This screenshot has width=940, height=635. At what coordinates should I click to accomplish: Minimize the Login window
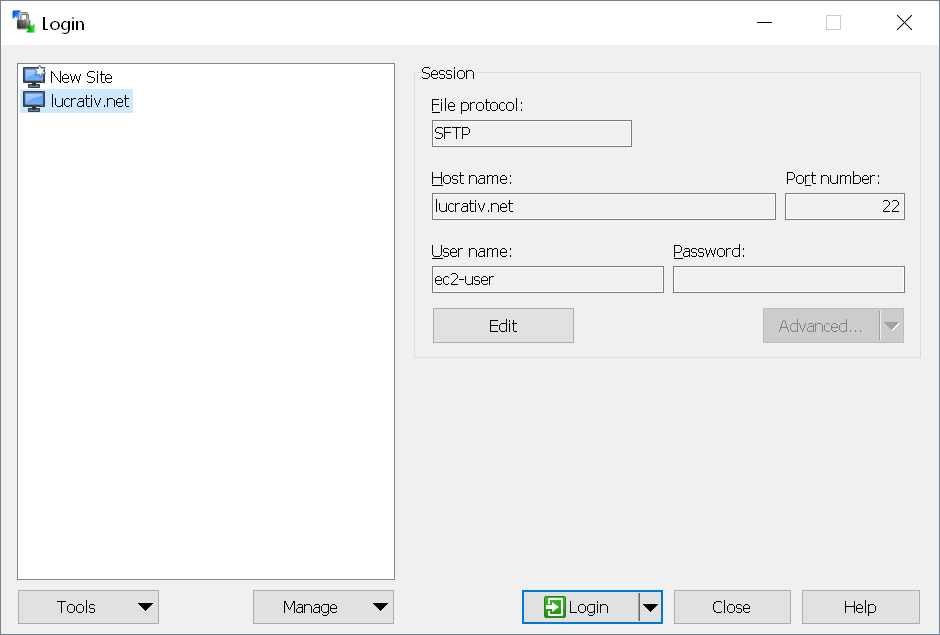[764, 23]
